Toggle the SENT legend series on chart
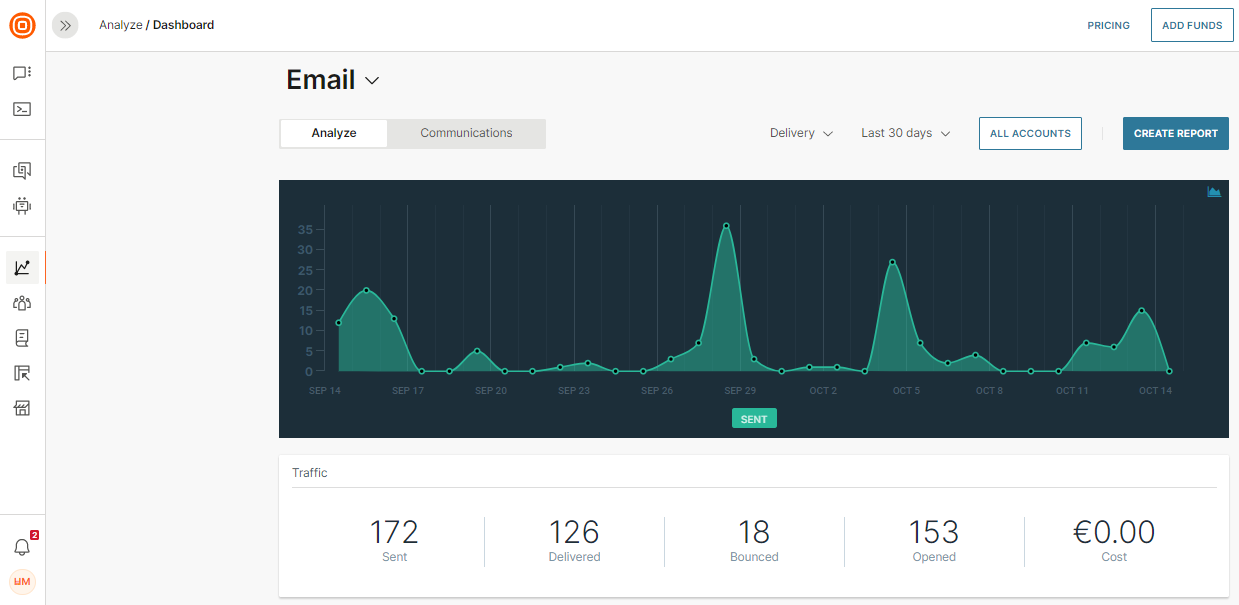The image size is (1239, 605). [x=754, y=419]
